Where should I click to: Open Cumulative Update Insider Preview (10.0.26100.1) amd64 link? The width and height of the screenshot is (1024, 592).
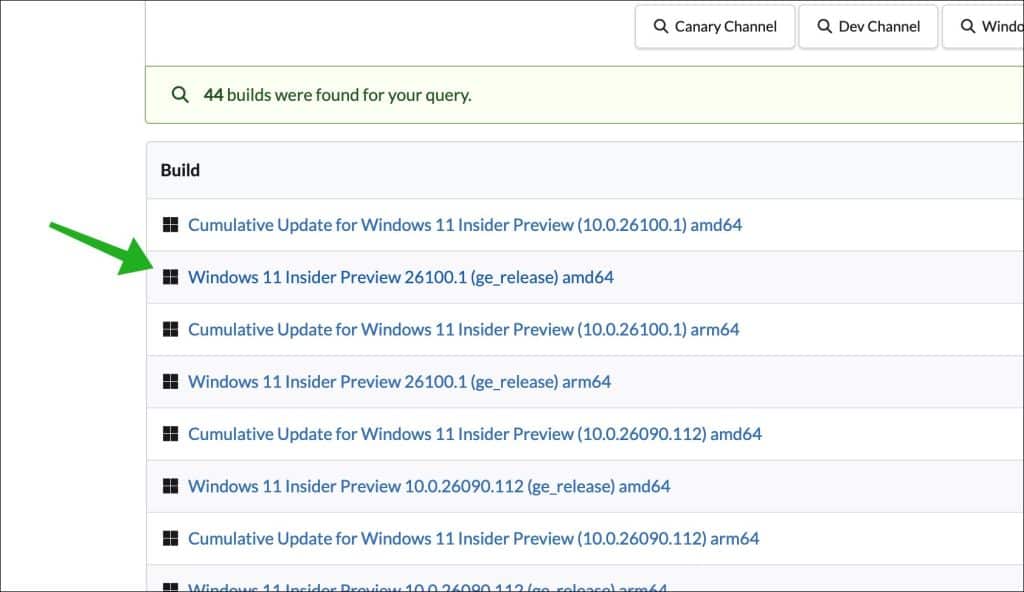465,225
